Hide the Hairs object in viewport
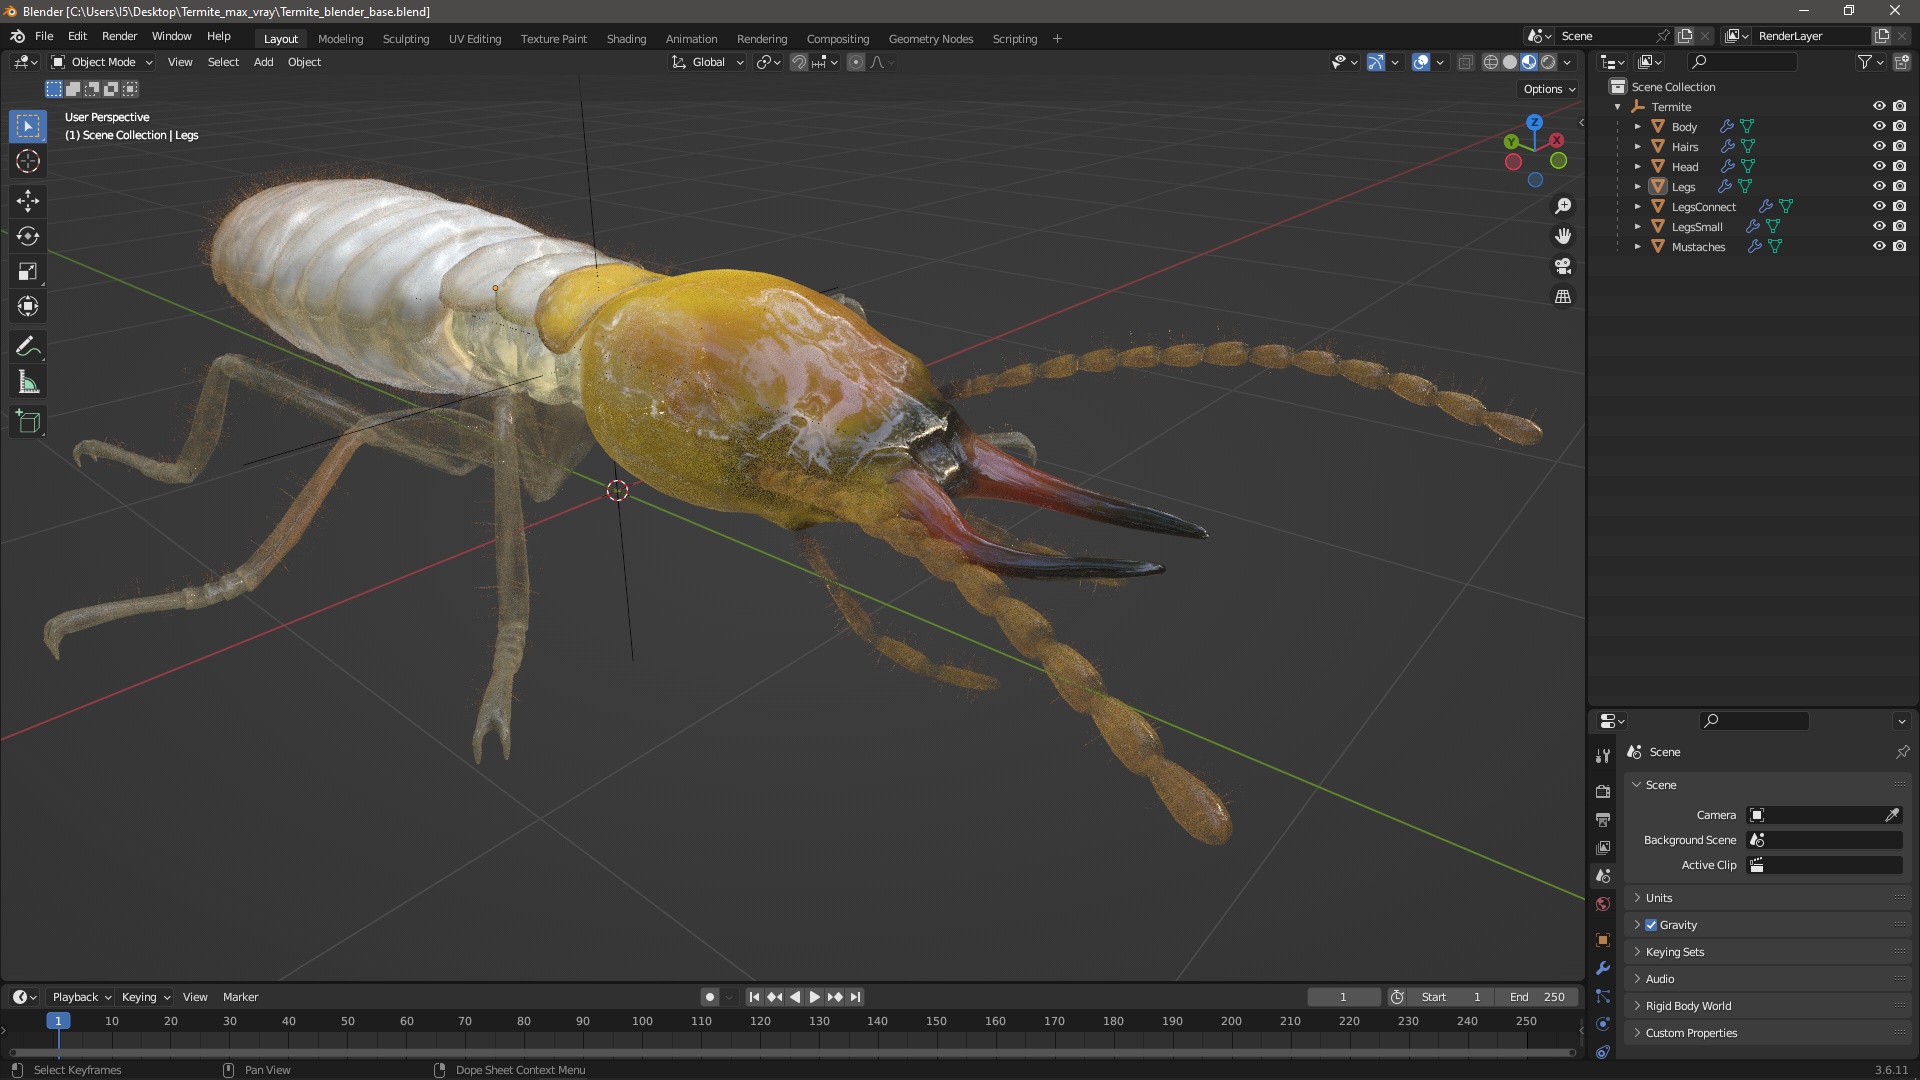The width and height of the screenshot is (1920, 1080). click(1879, 147)
